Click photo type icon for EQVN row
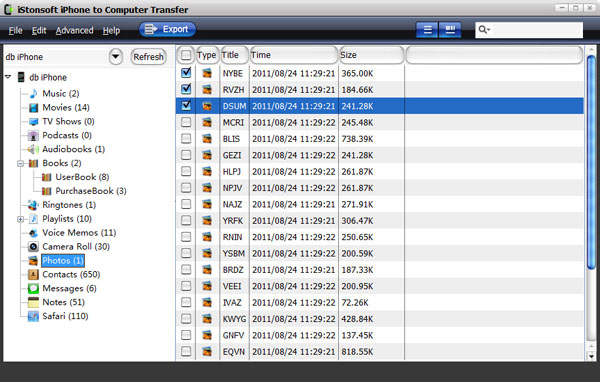This screenshot has width=600, height=382. tap(207, 351)
